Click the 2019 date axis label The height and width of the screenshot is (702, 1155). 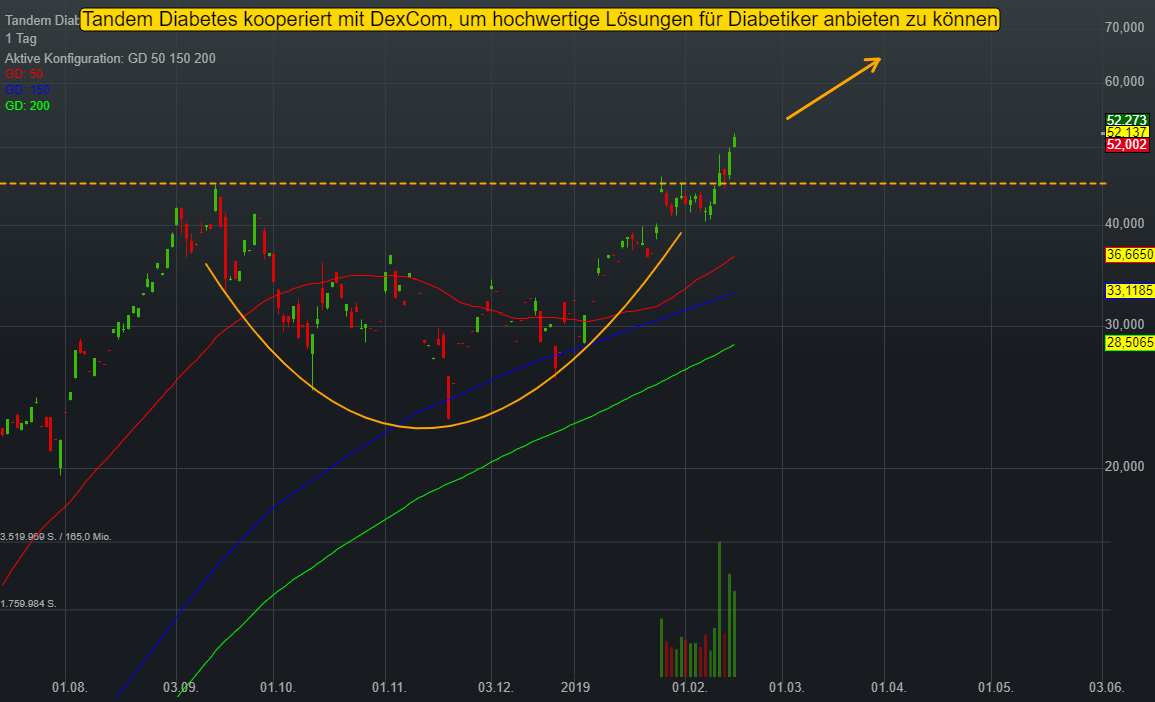[575, 688]
